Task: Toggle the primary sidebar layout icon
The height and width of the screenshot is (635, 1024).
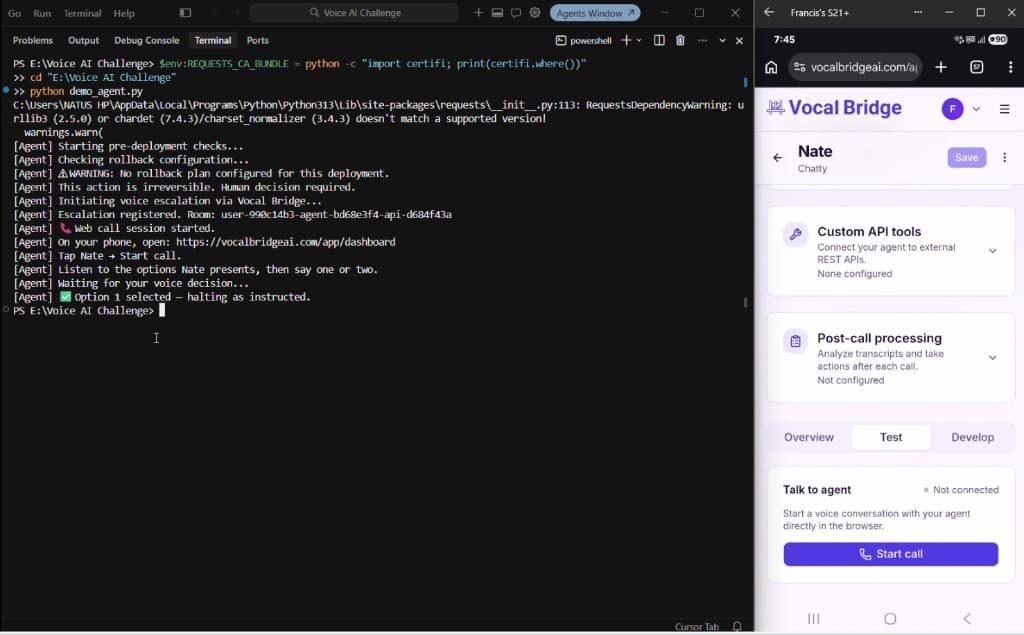Action: pos(185,12)
